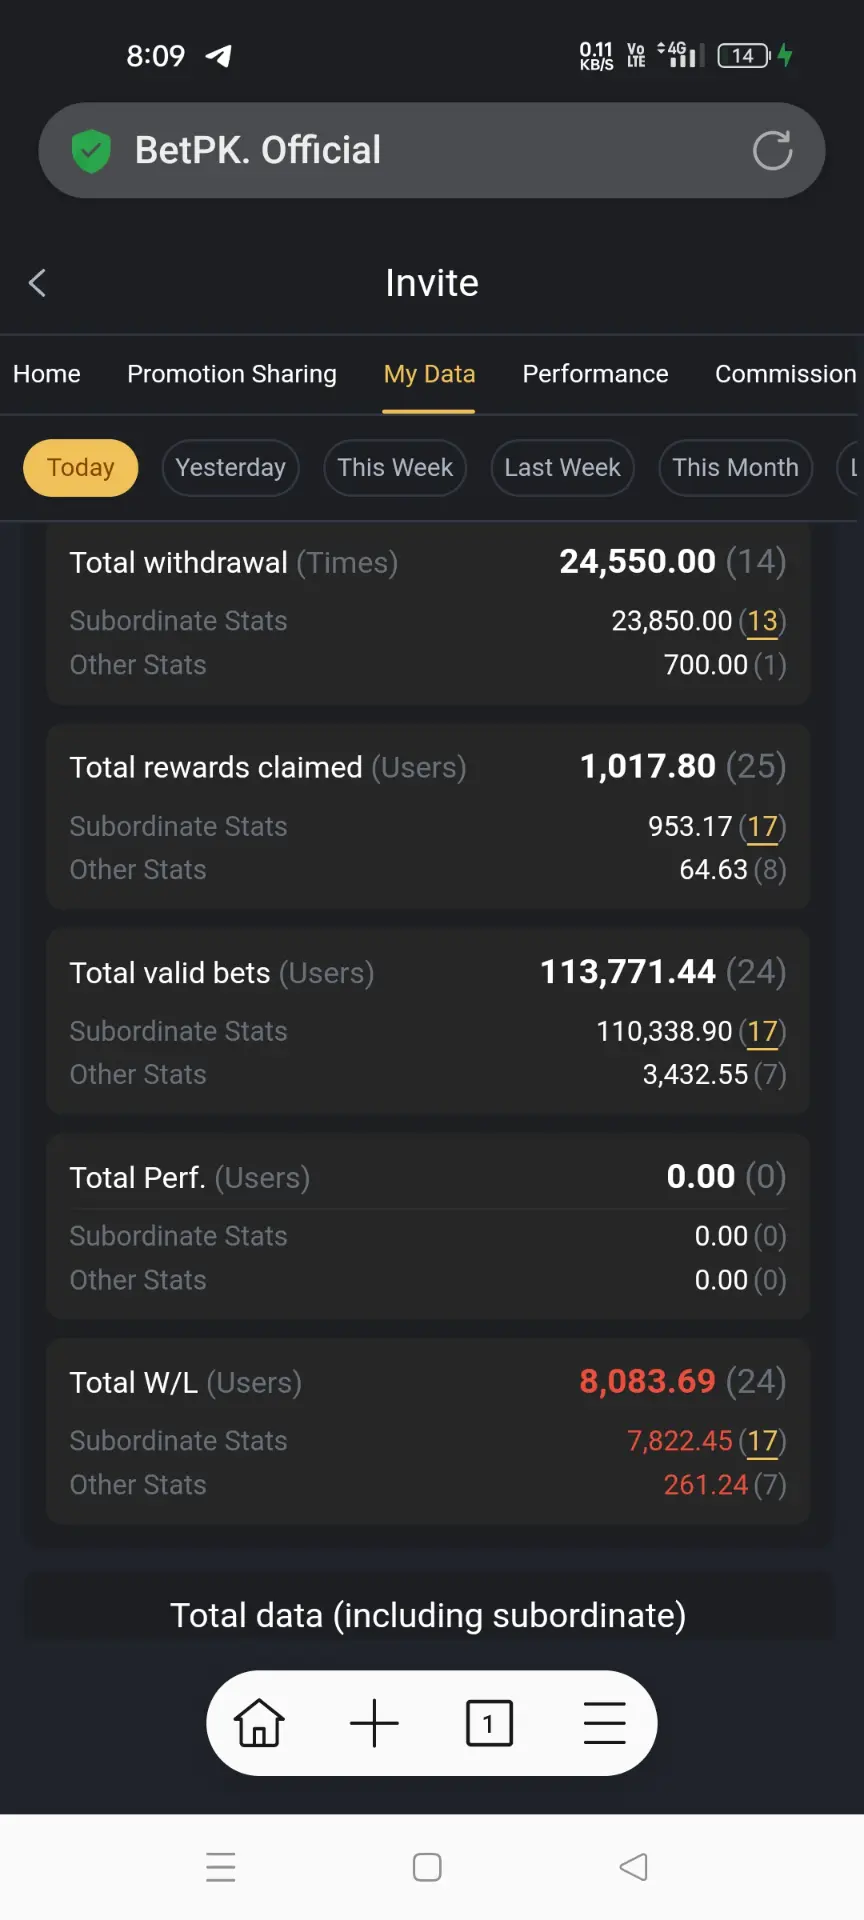Choose the Last Week filter
This screenshot has width=864, height=1920.
point(563,468)
